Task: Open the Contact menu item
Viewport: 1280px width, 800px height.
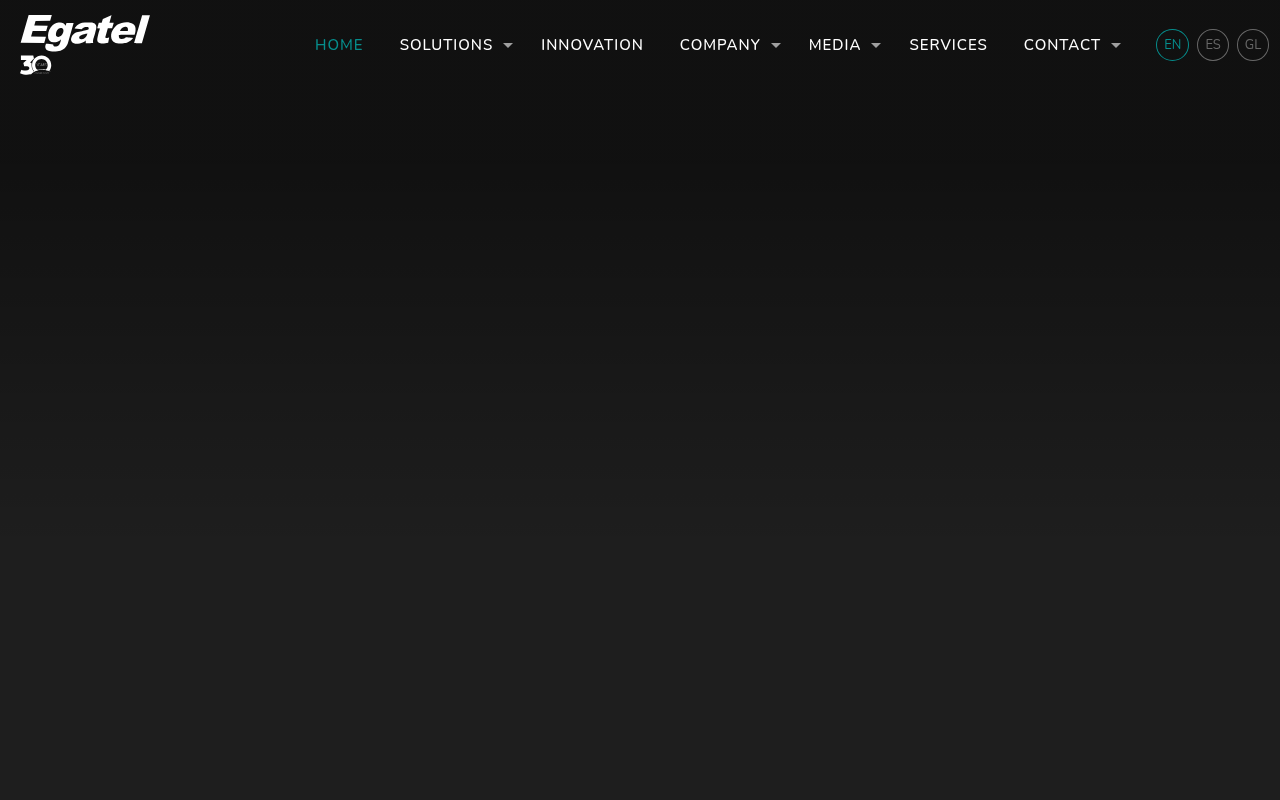Action: point(1062,45)
